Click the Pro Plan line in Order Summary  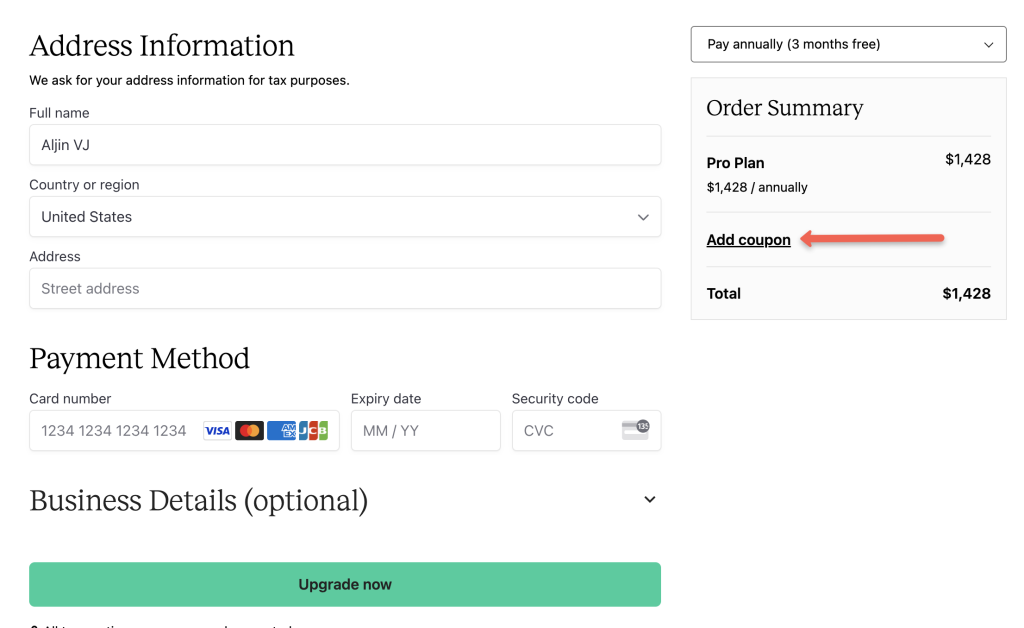point(735,162)
